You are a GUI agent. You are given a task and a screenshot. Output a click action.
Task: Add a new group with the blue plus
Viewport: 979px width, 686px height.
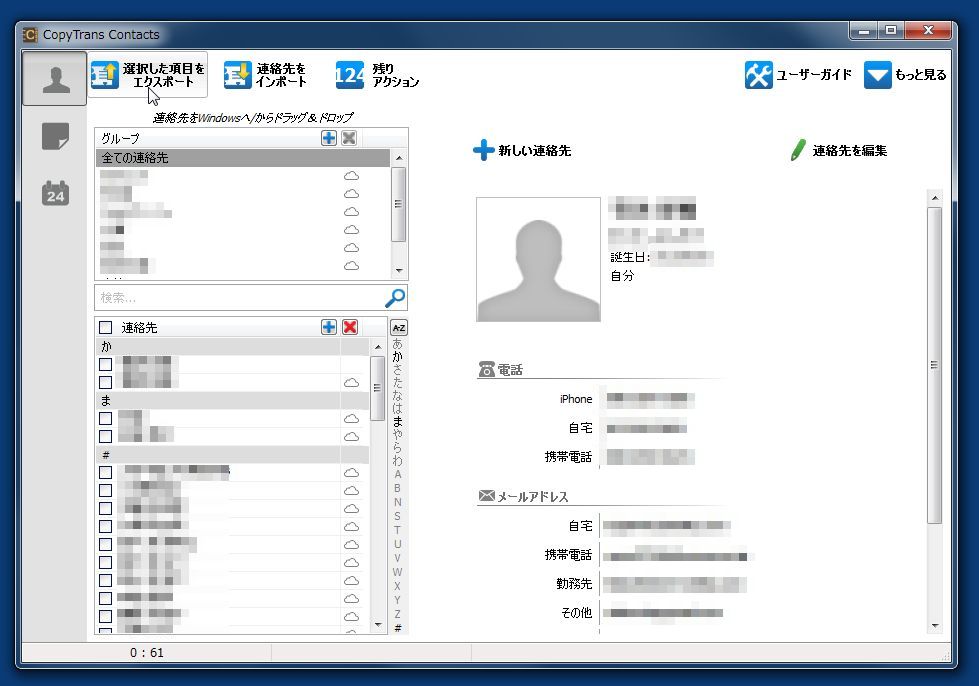tap(329, 138)
